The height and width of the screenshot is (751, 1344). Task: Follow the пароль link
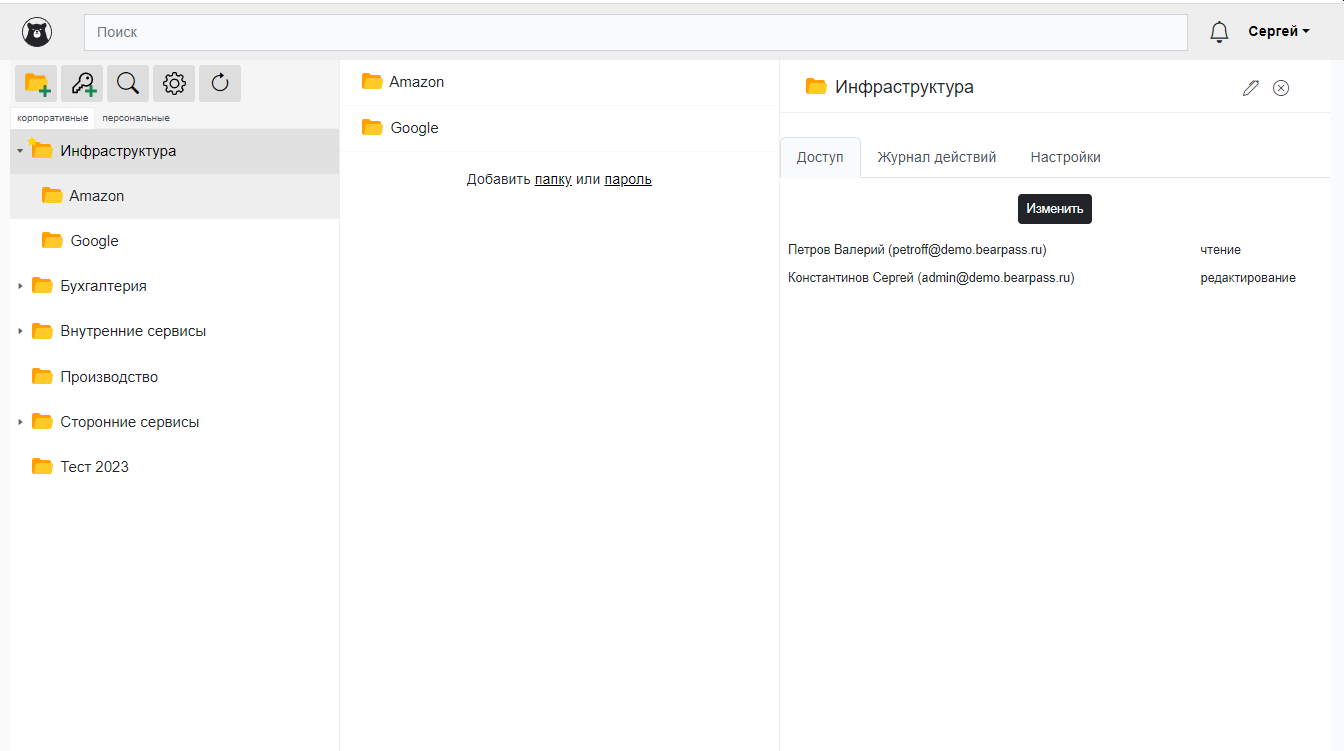click(628, 179)
